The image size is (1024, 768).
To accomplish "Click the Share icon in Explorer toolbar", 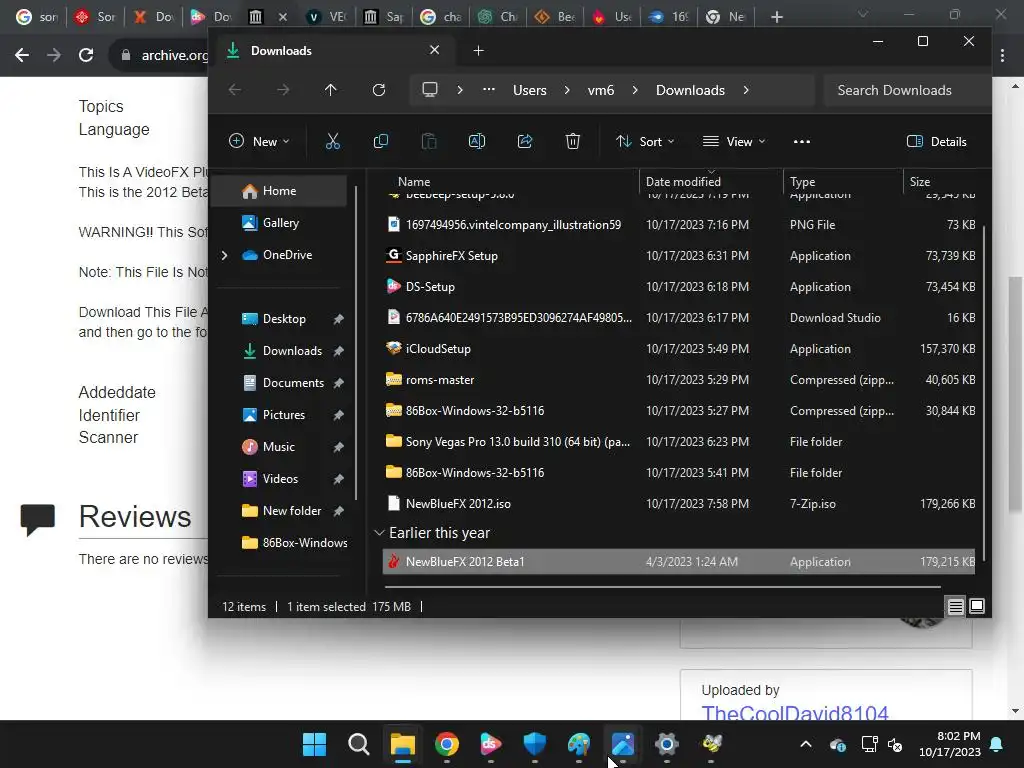I will (x=525, y=141).
